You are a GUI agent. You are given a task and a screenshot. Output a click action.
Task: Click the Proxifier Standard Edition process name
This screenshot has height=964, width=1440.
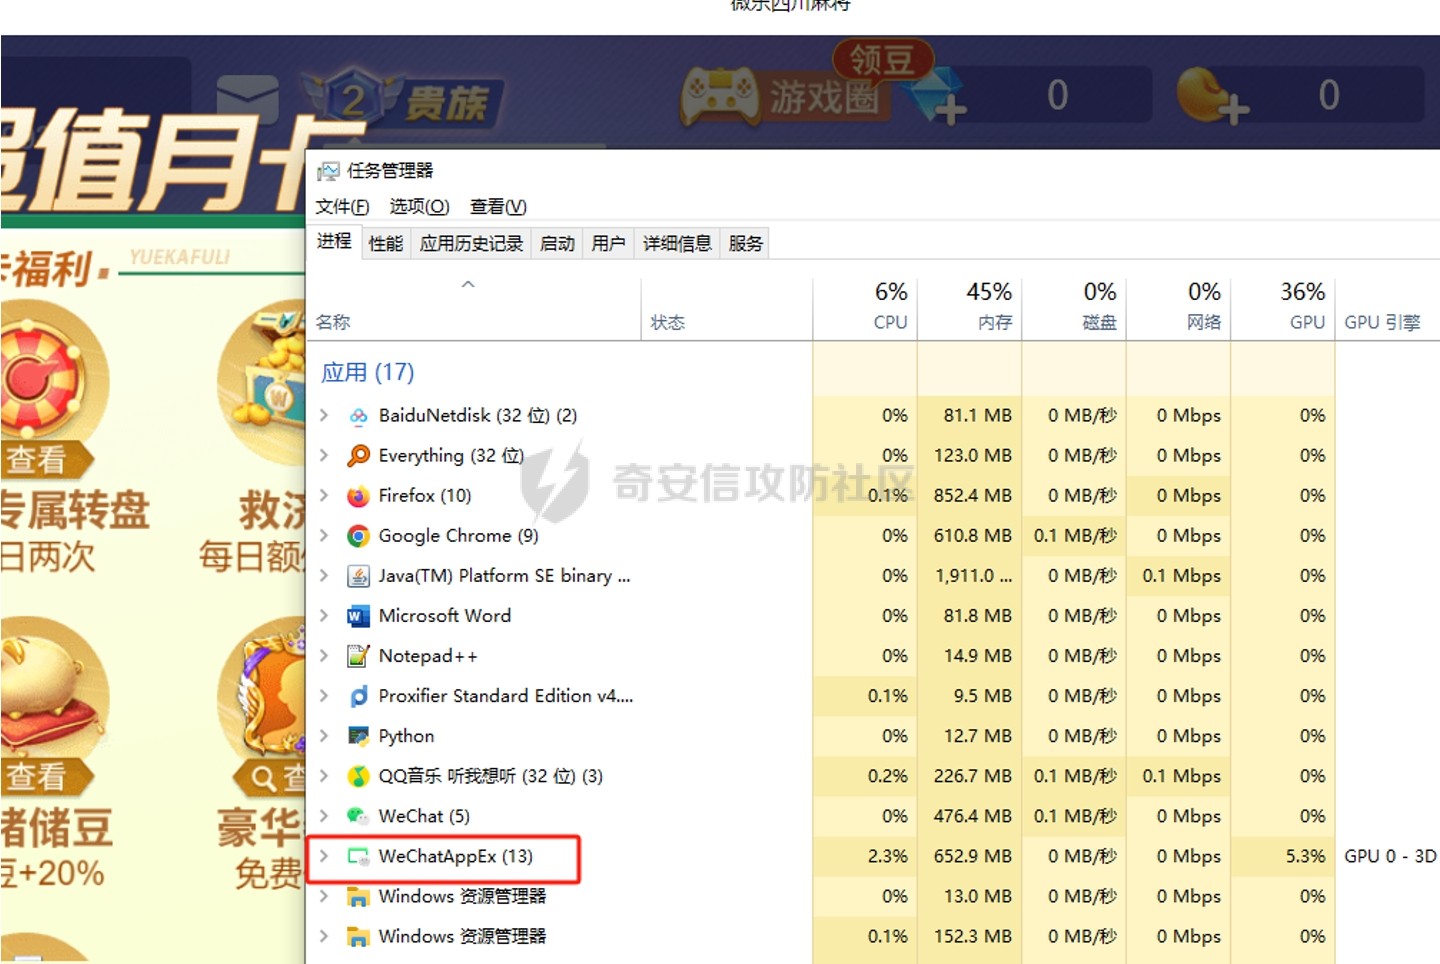click(x=505, y=696)
